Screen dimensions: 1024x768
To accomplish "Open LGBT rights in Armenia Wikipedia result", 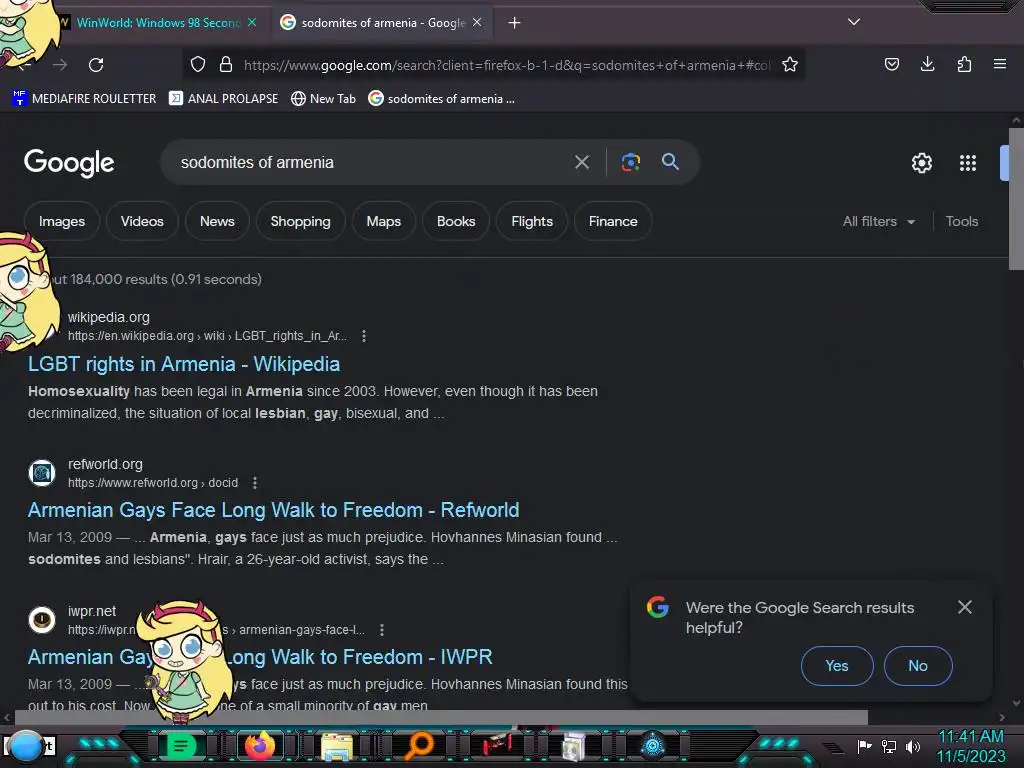I will (184, 364).
